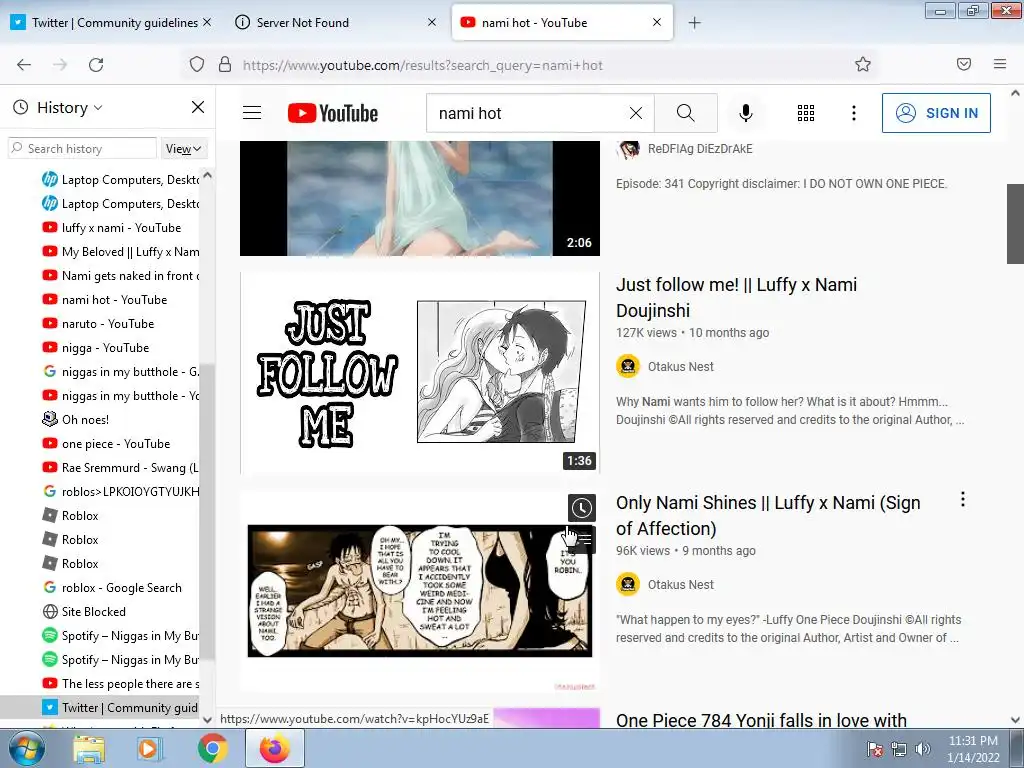Image resolution: width=1024 pixels, height=768 pixels.
Task: Open 'one piece - YouTube' history entry
Action: pos(116,444)
